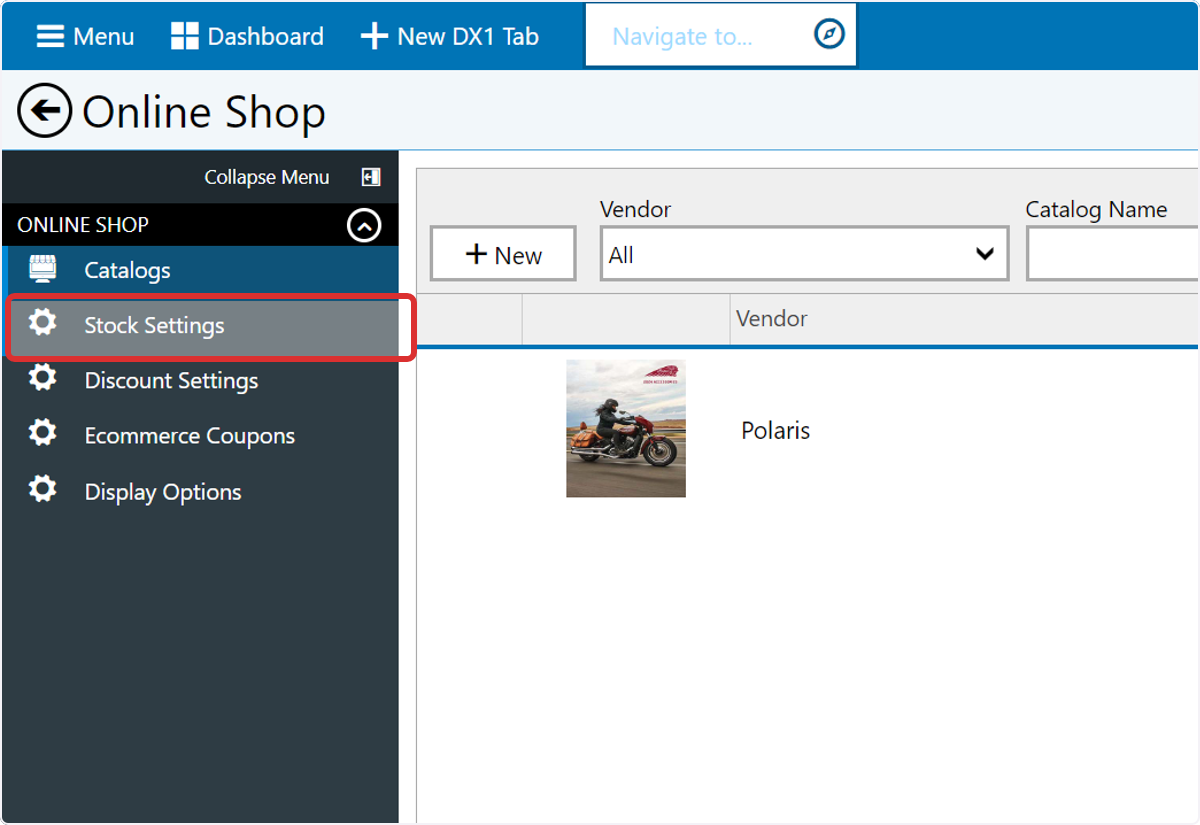Open the hamburger Menu icon

click(x=50, y=36)
